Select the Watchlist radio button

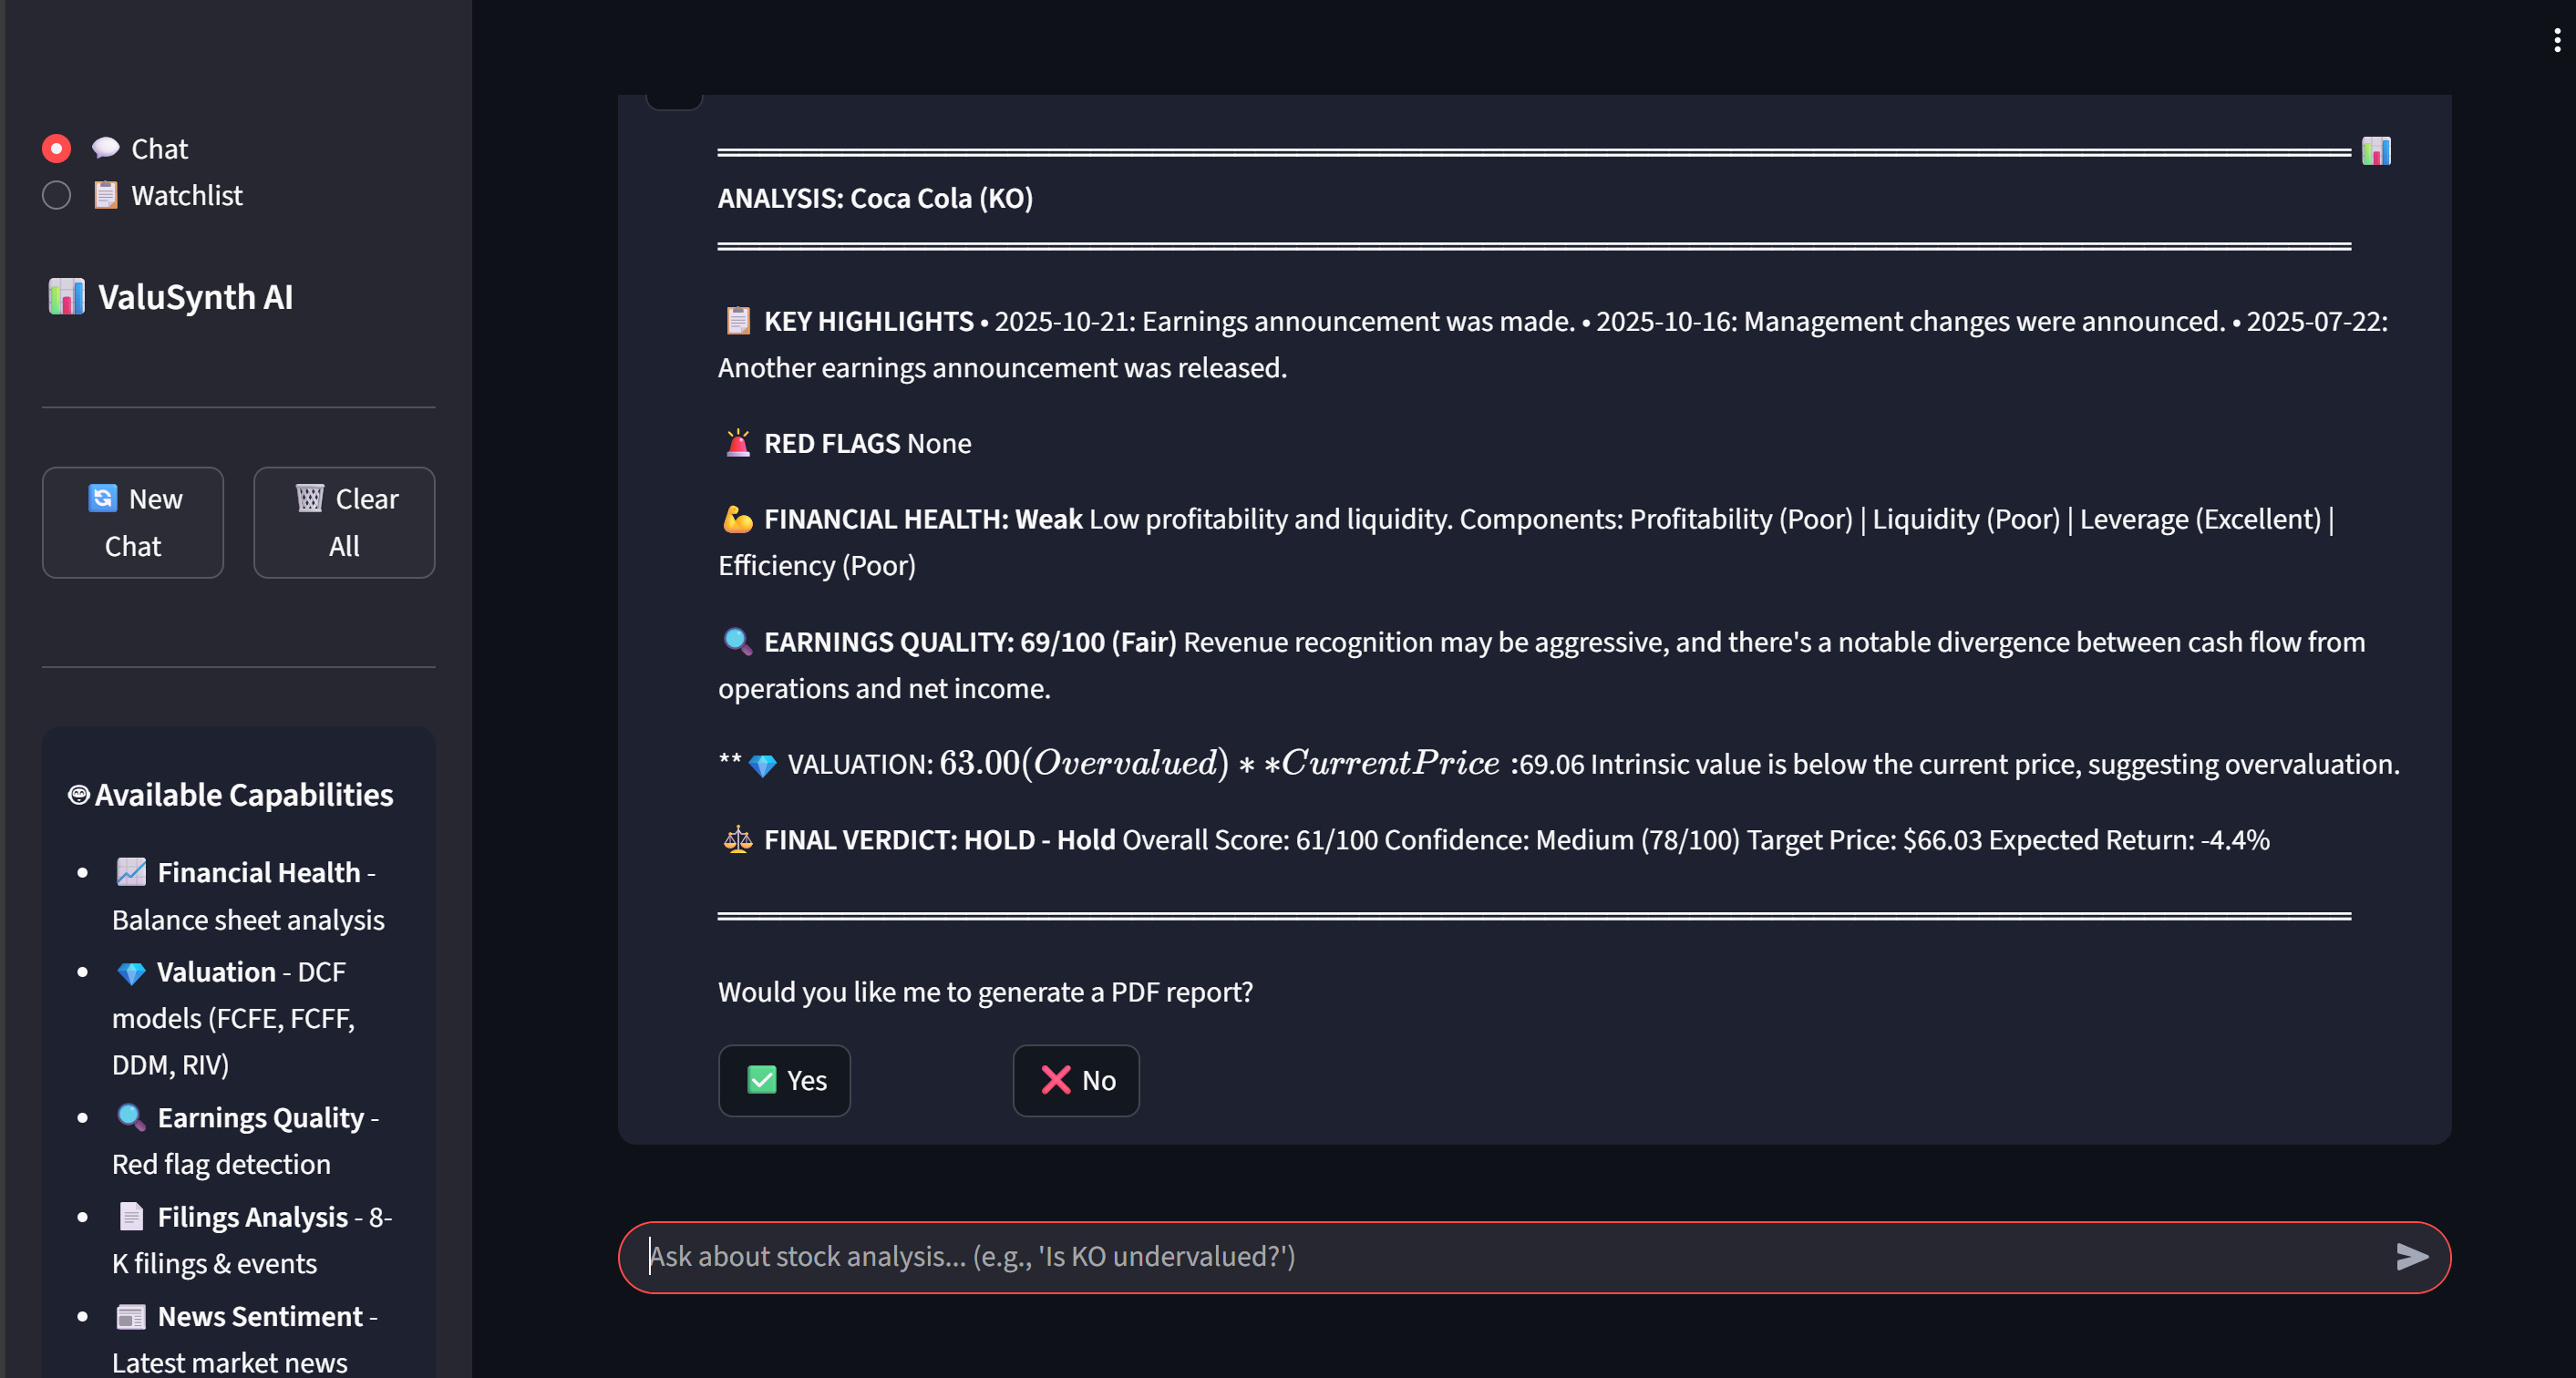57,195
